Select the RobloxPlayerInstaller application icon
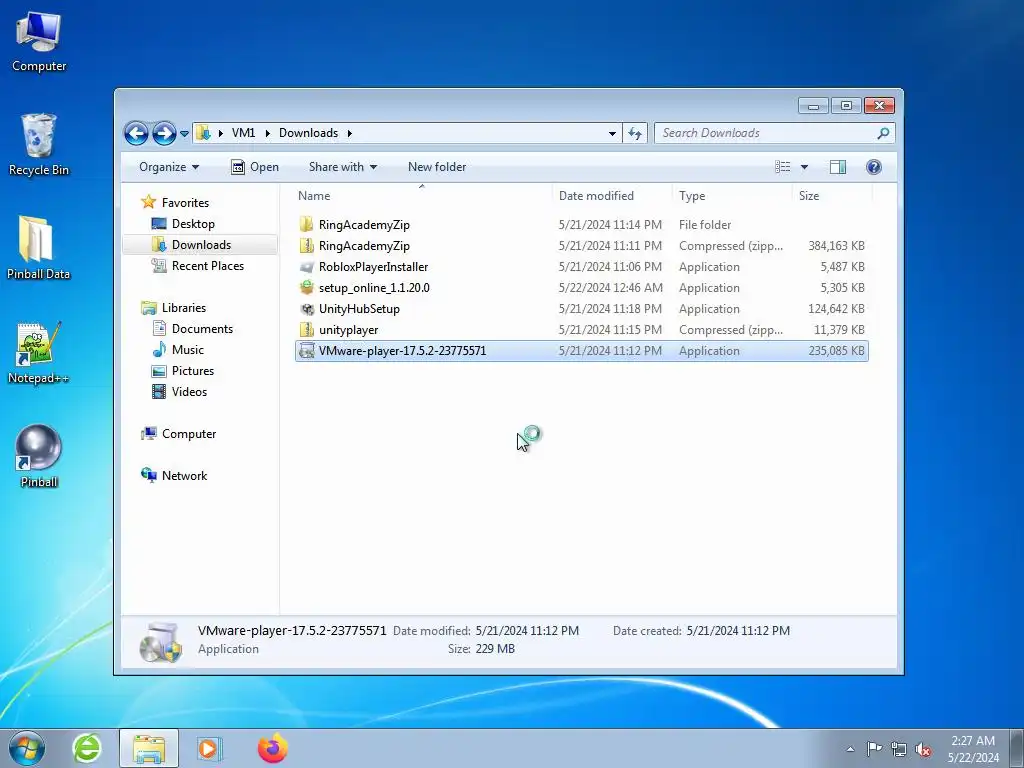The height and width of the screenshot is (768, 1024). [x=306, y=266]
